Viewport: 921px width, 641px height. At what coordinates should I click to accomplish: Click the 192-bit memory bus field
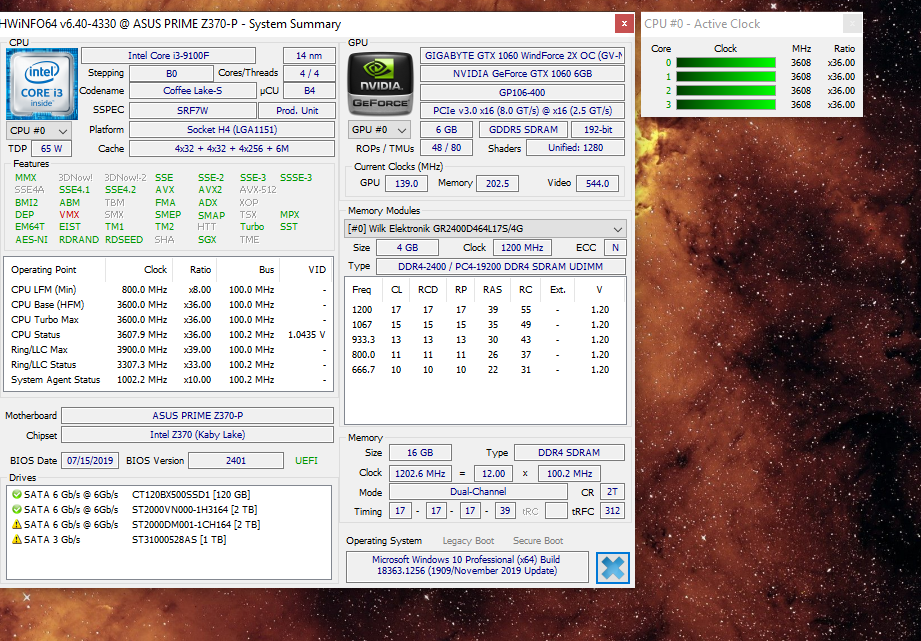598,130
